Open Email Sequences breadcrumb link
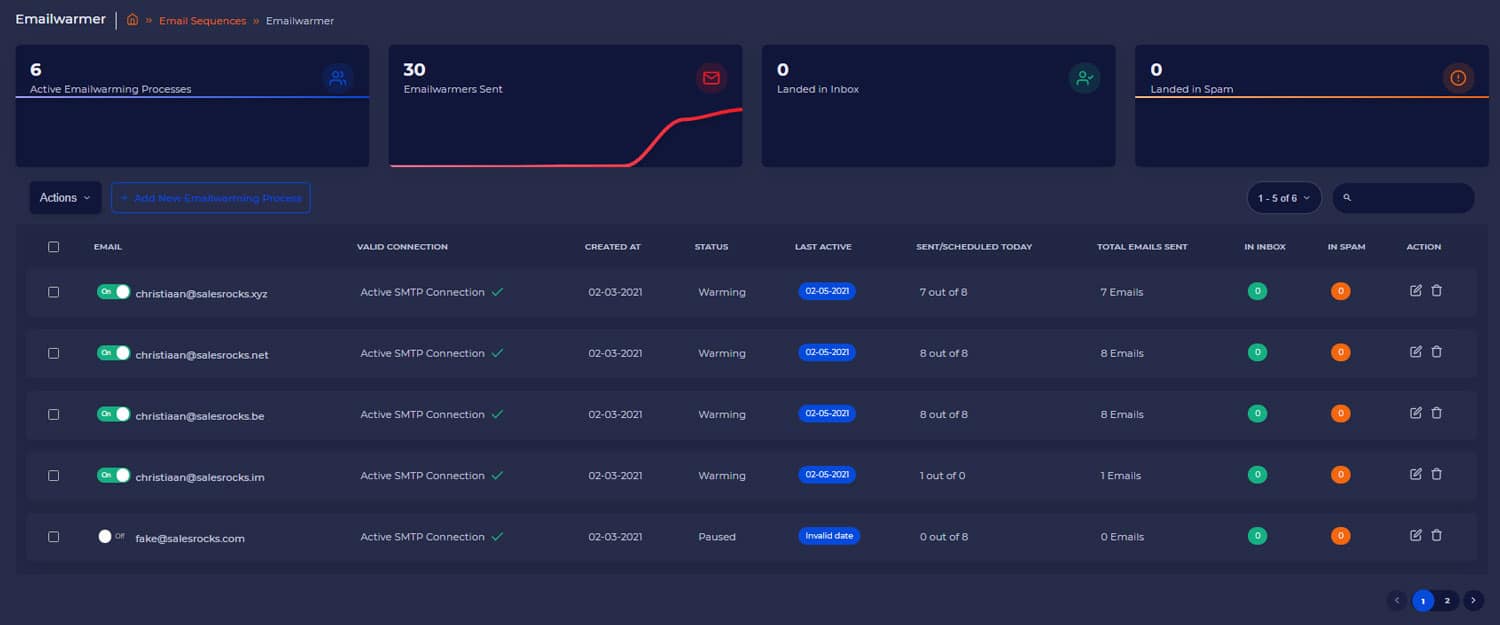 (202, 21)
